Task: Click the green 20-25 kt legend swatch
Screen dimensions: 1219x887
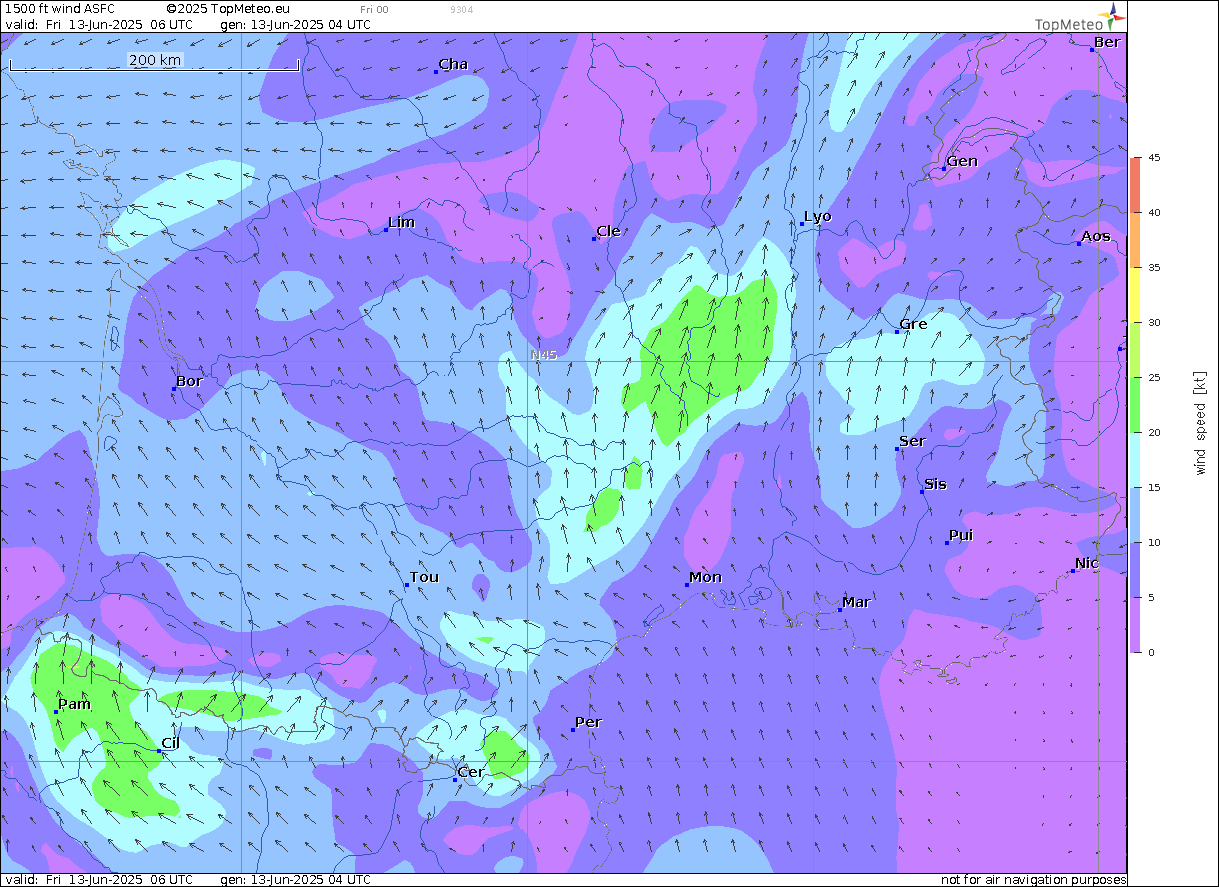Action: click(1135, 404)
